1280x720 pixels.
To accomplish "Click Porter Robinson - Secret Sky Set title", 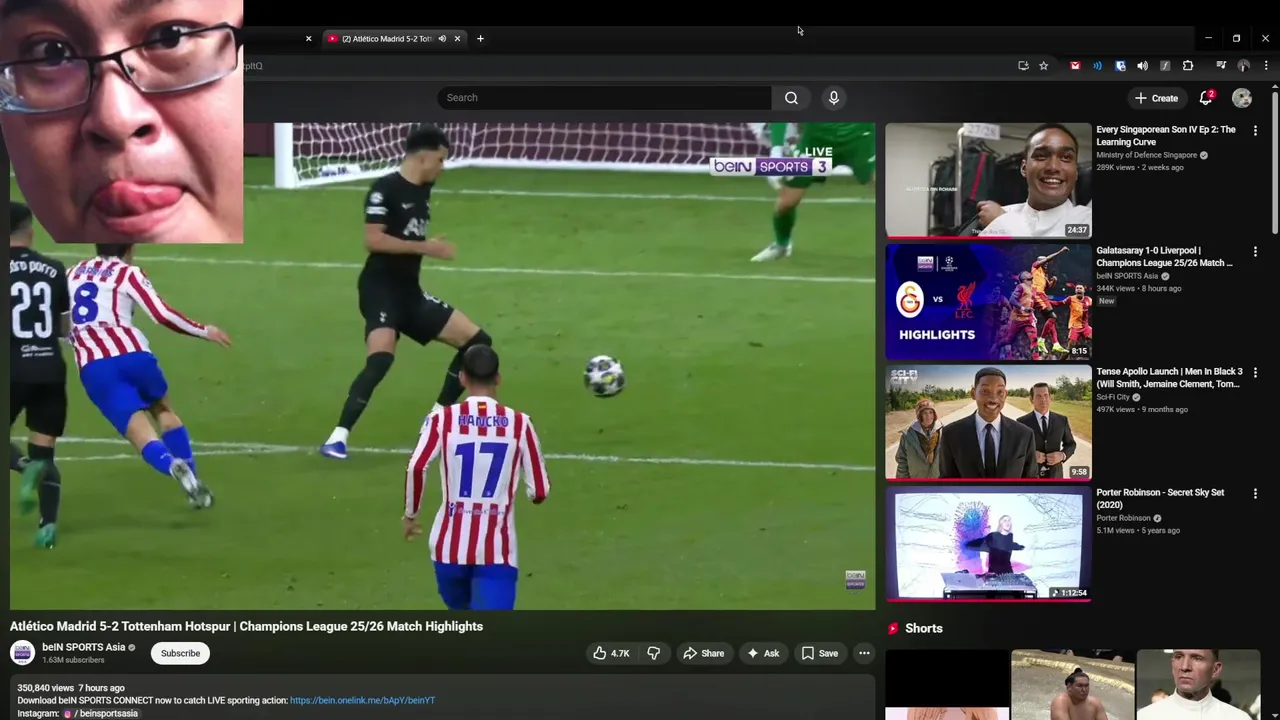I will pyautogui.click(x=1160, y=499).
